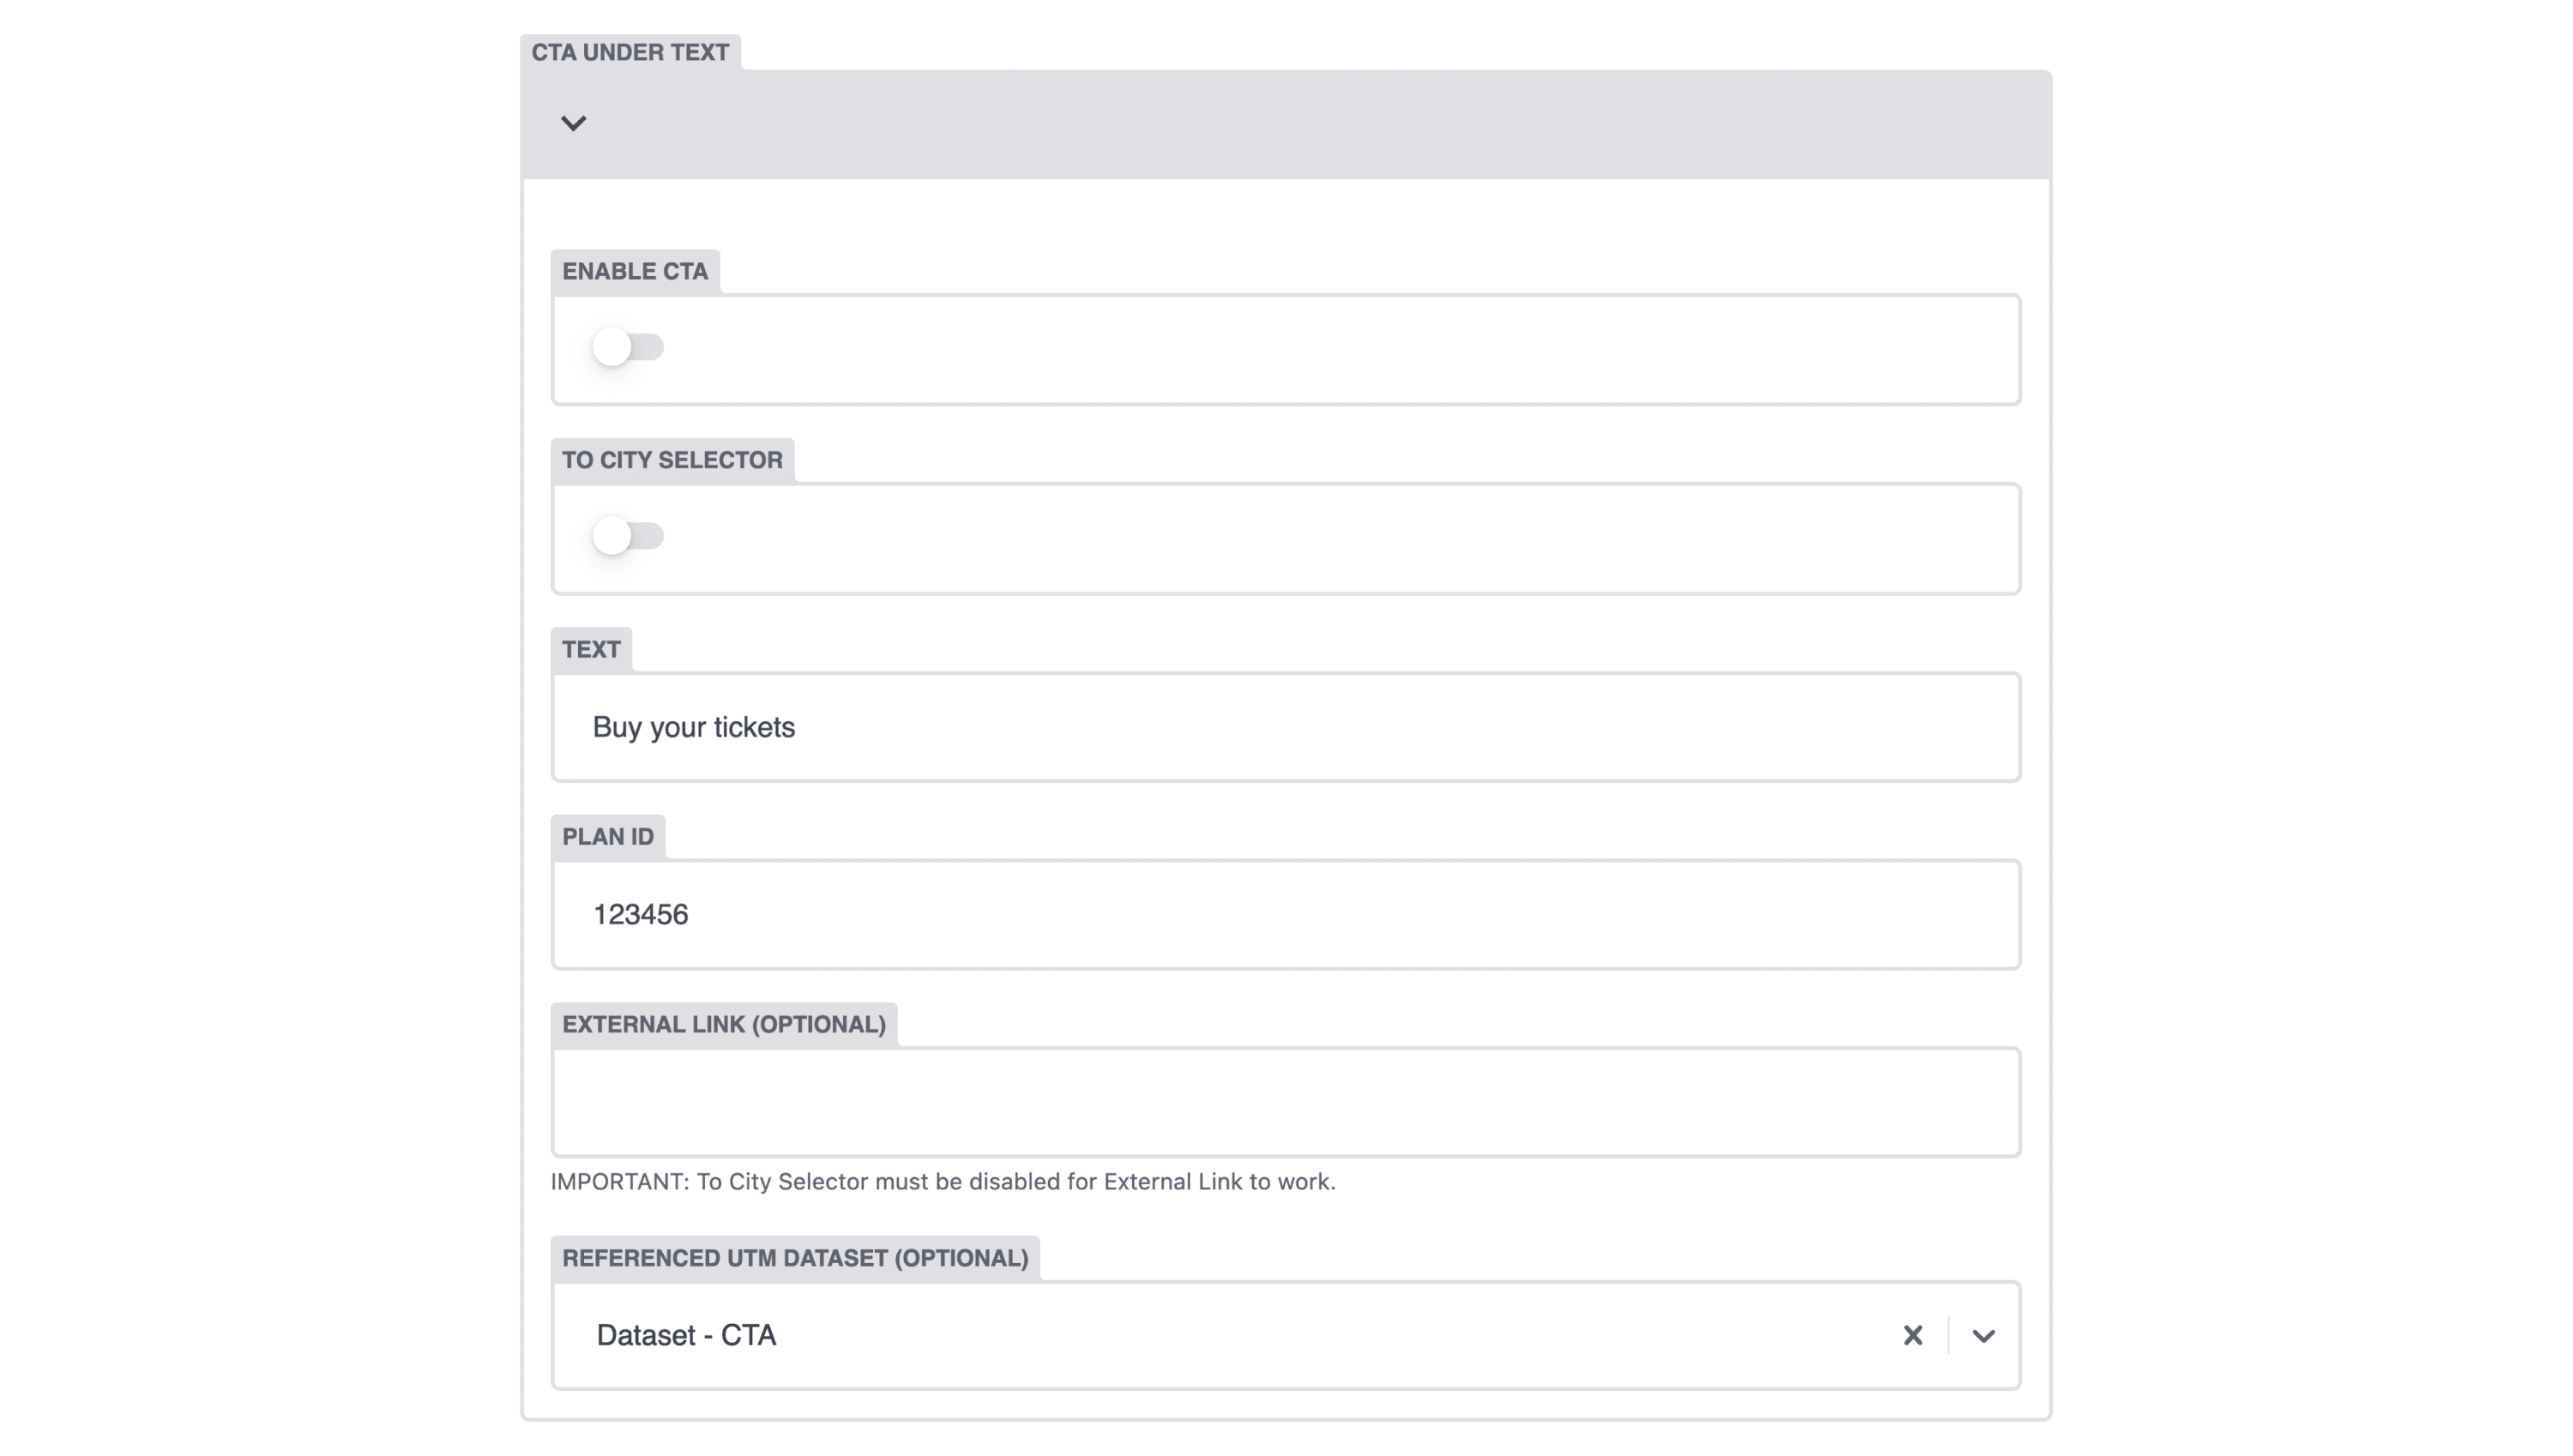This screenshot has width=2573, height=1456.
Task: Toggle the Enable CTA switch
Action: click(x=627, y=347)
